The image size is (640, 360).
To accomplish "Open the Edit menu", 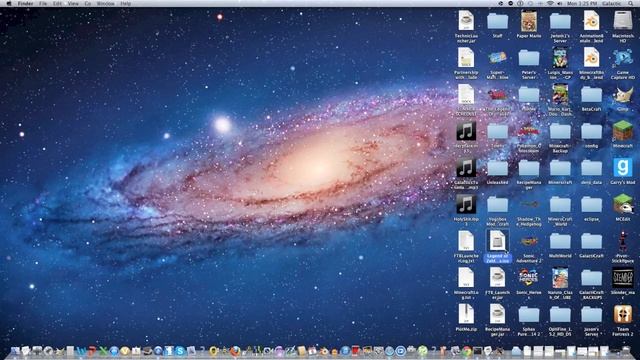I will point(57,3).
